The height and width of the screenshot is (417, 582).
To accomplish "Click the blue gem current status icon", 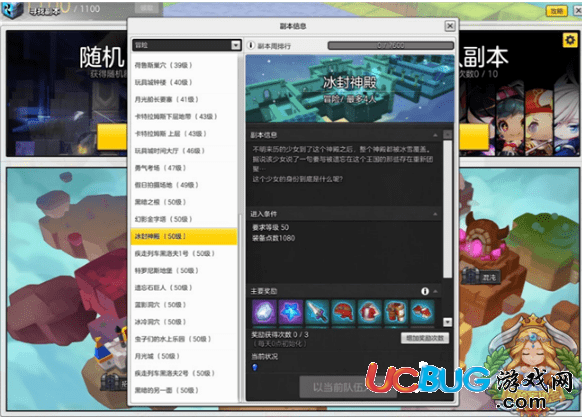I will (x=255, y=367).
